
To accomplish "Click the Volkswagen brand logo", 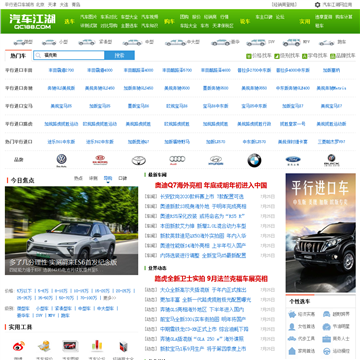I will tap(61, 160).
